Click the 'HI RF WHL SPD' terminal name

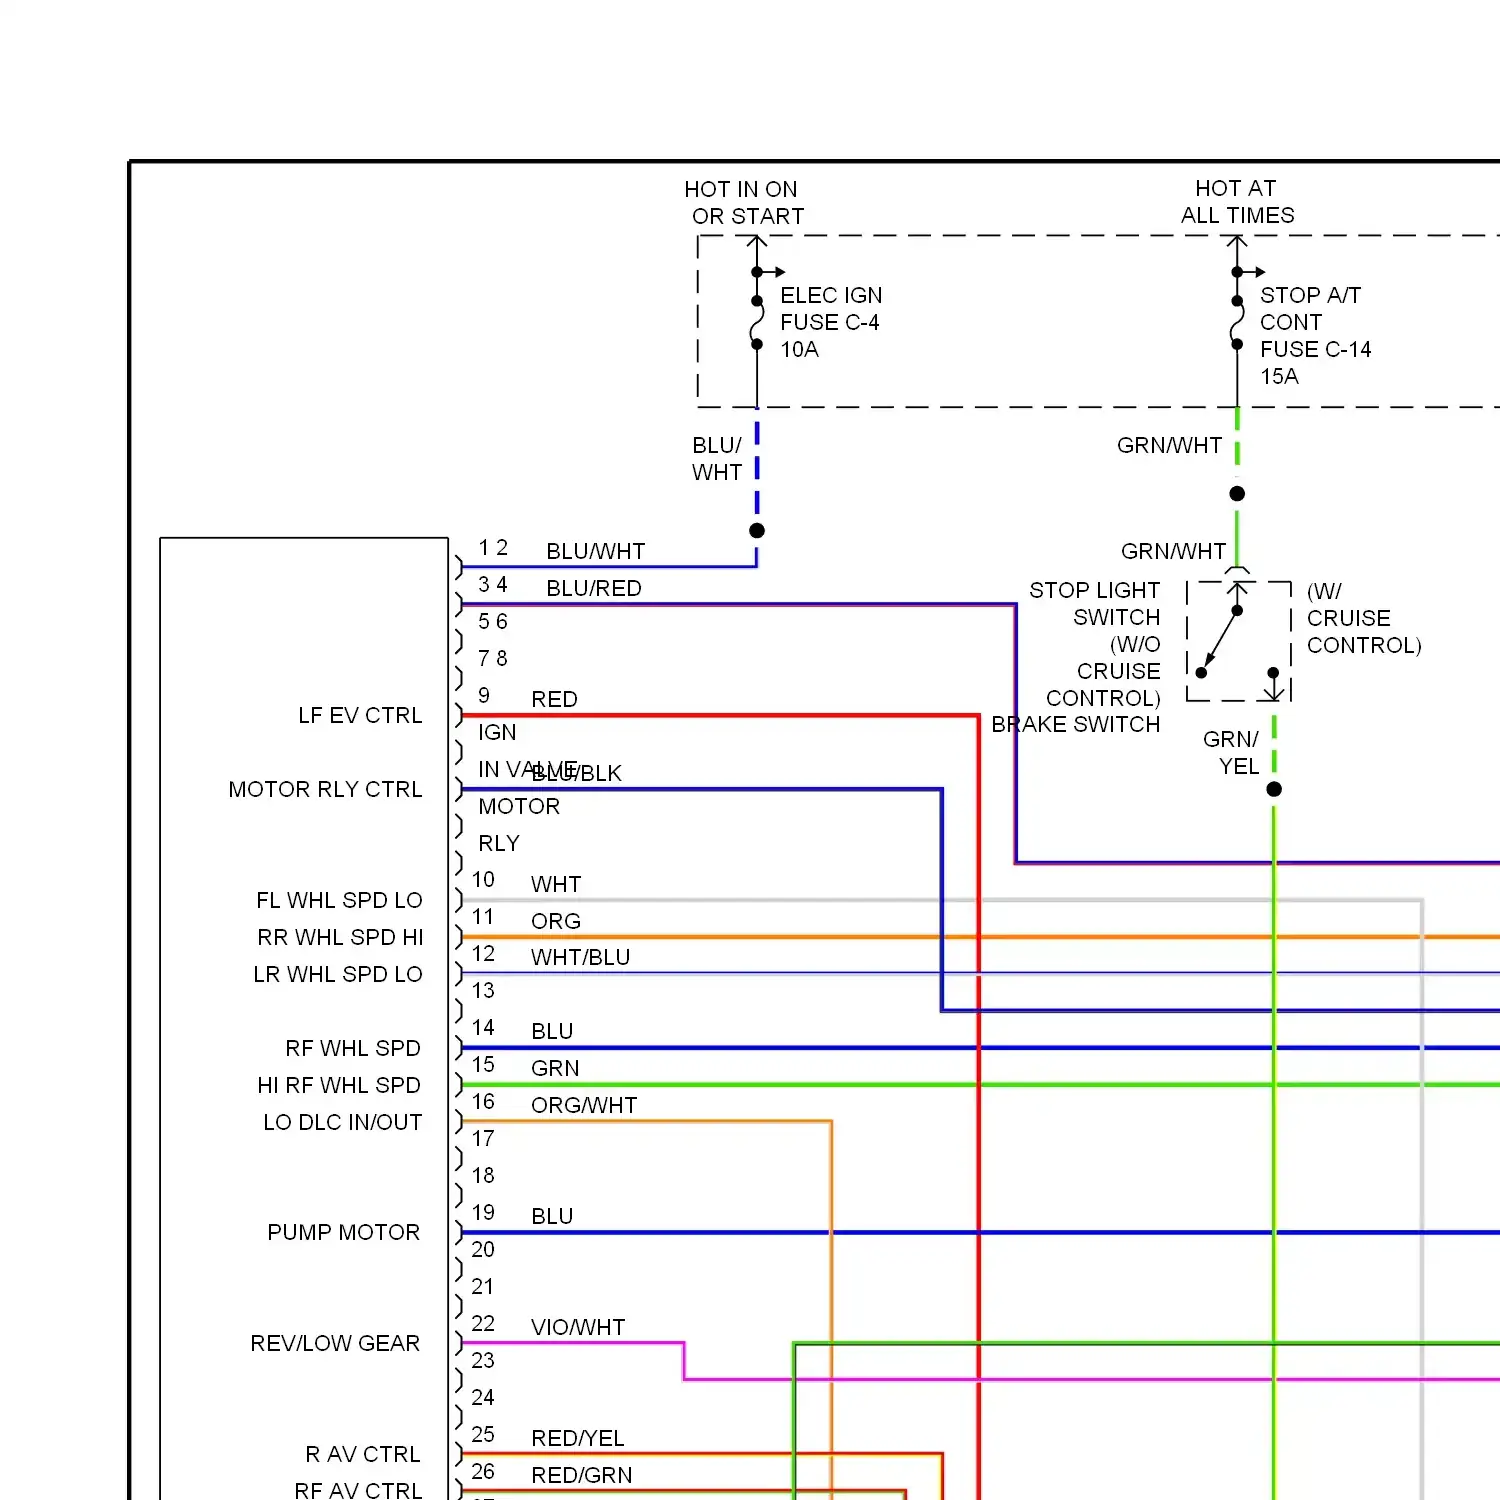coord(339,1086)
